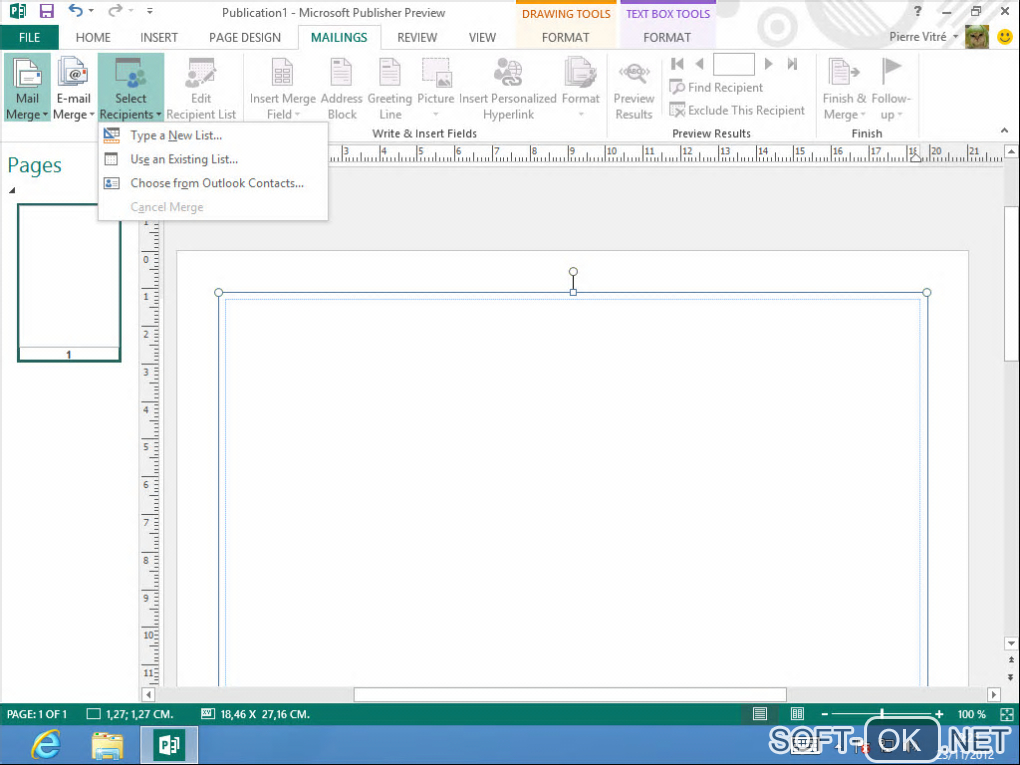Switch to two-page spread view
Viewport: 1020px width, 765px height.
(798, 714)
